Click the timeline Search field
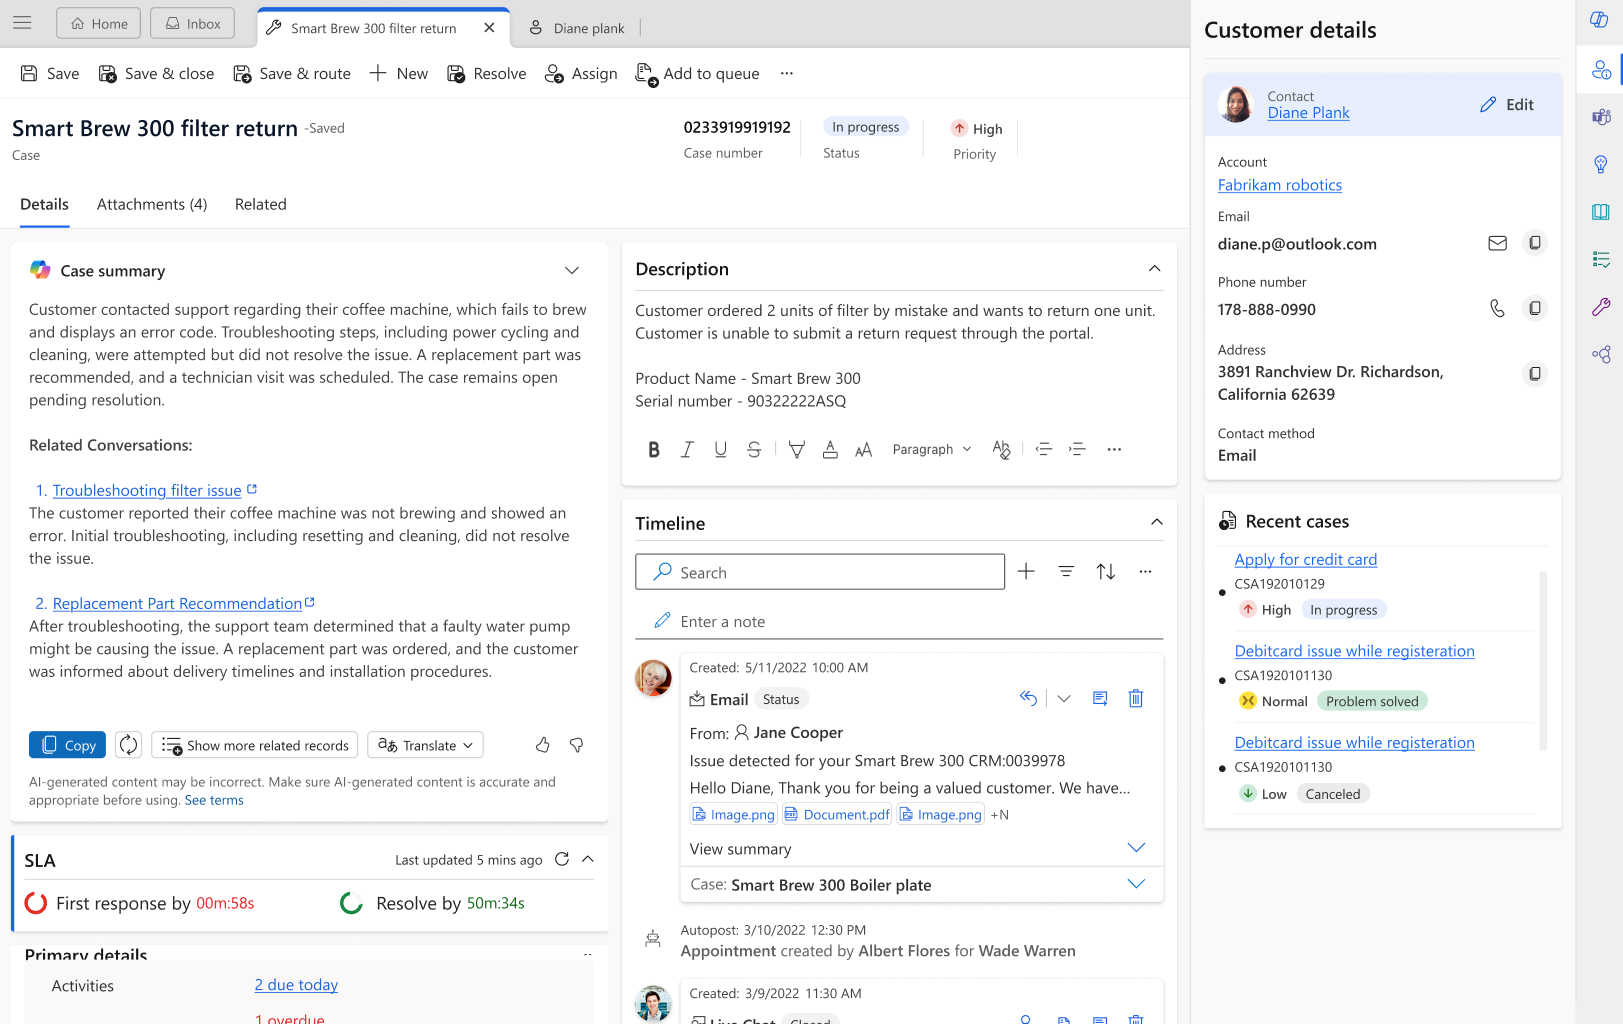1623x1024 pixels. point(820,572)
